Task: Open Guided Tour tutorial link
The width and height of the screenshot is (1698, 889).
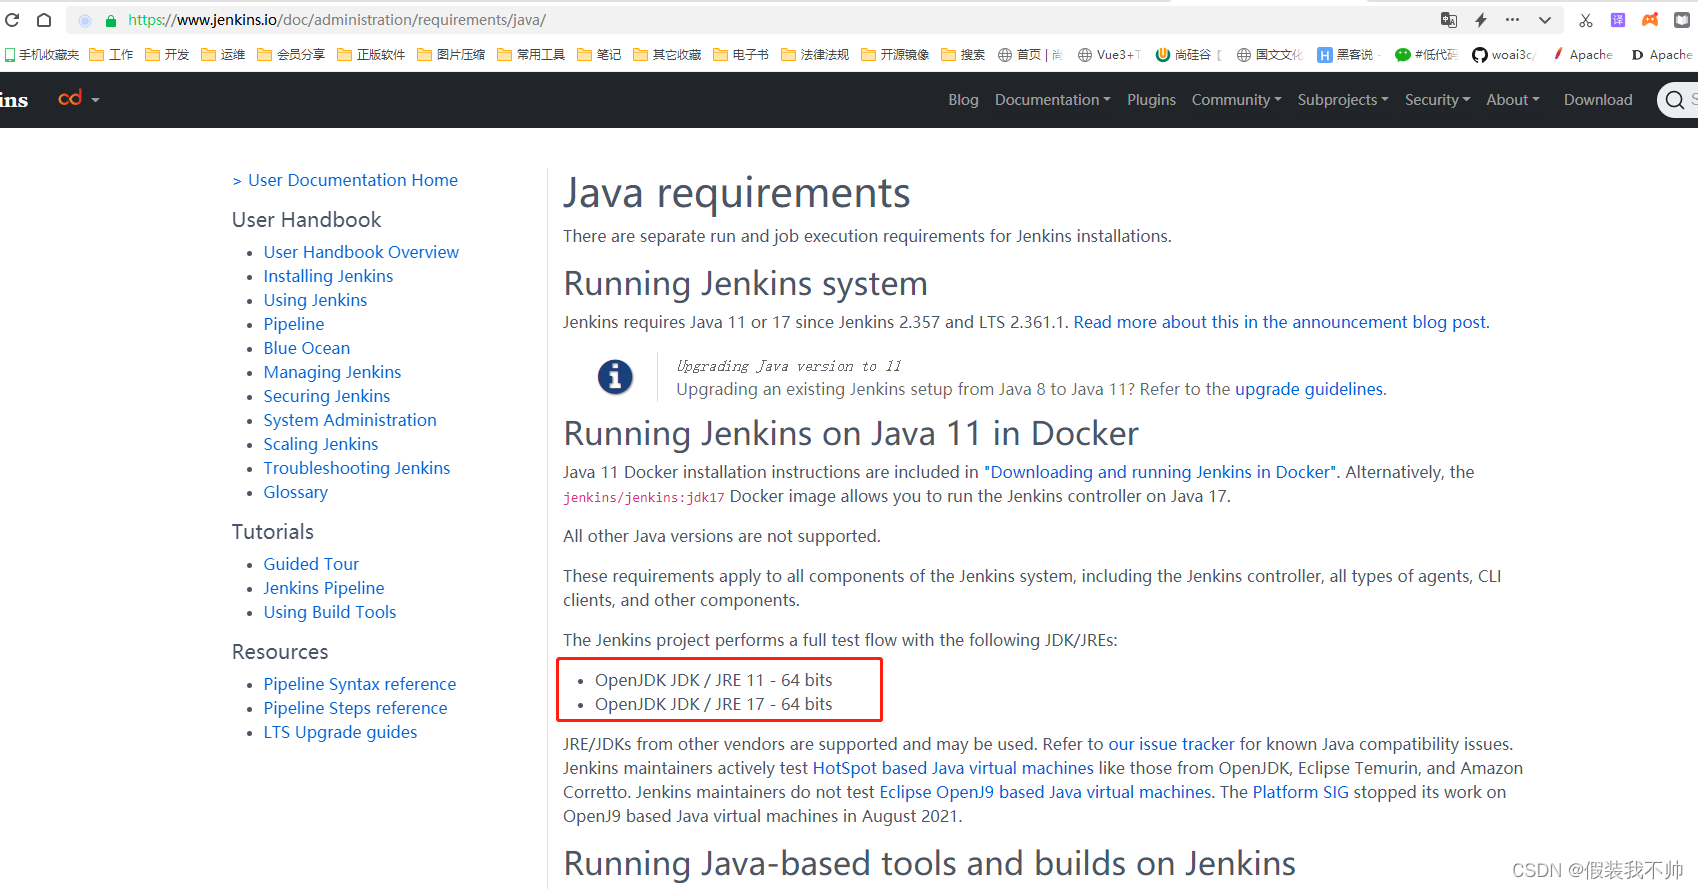Action: (311, 564)
